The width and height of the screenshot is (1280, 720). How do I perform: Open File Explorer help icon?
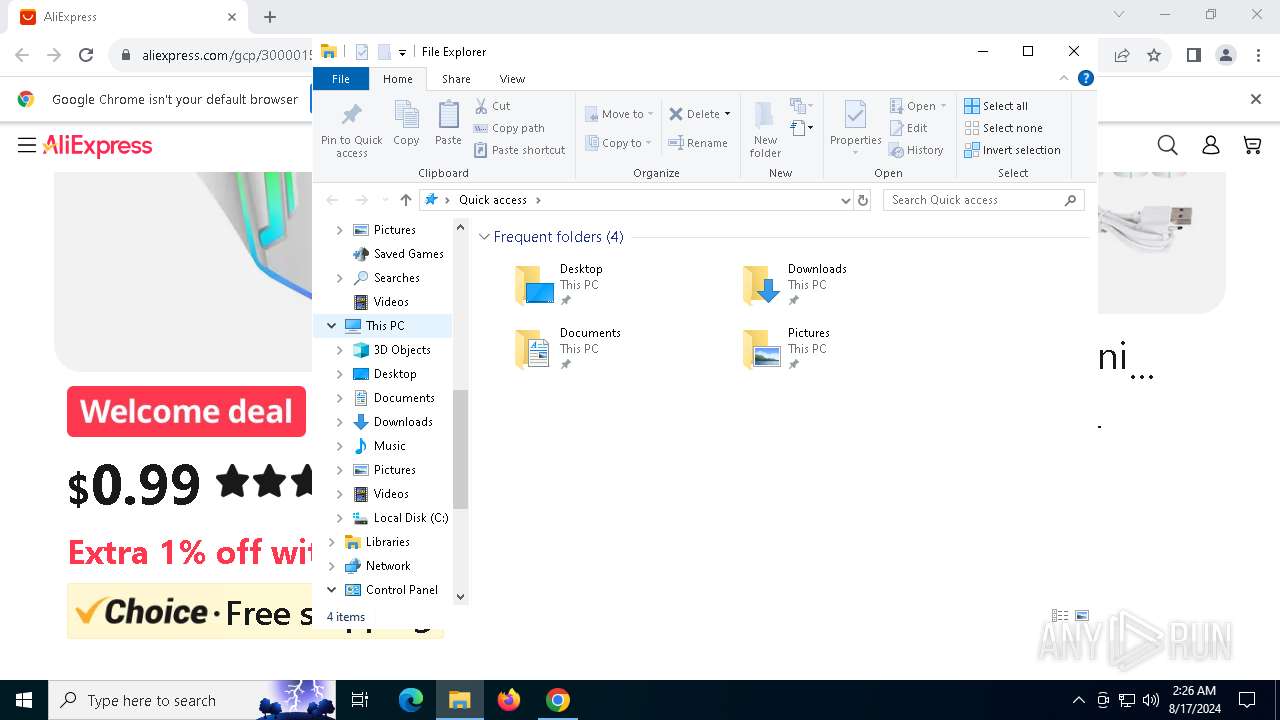1086,78
